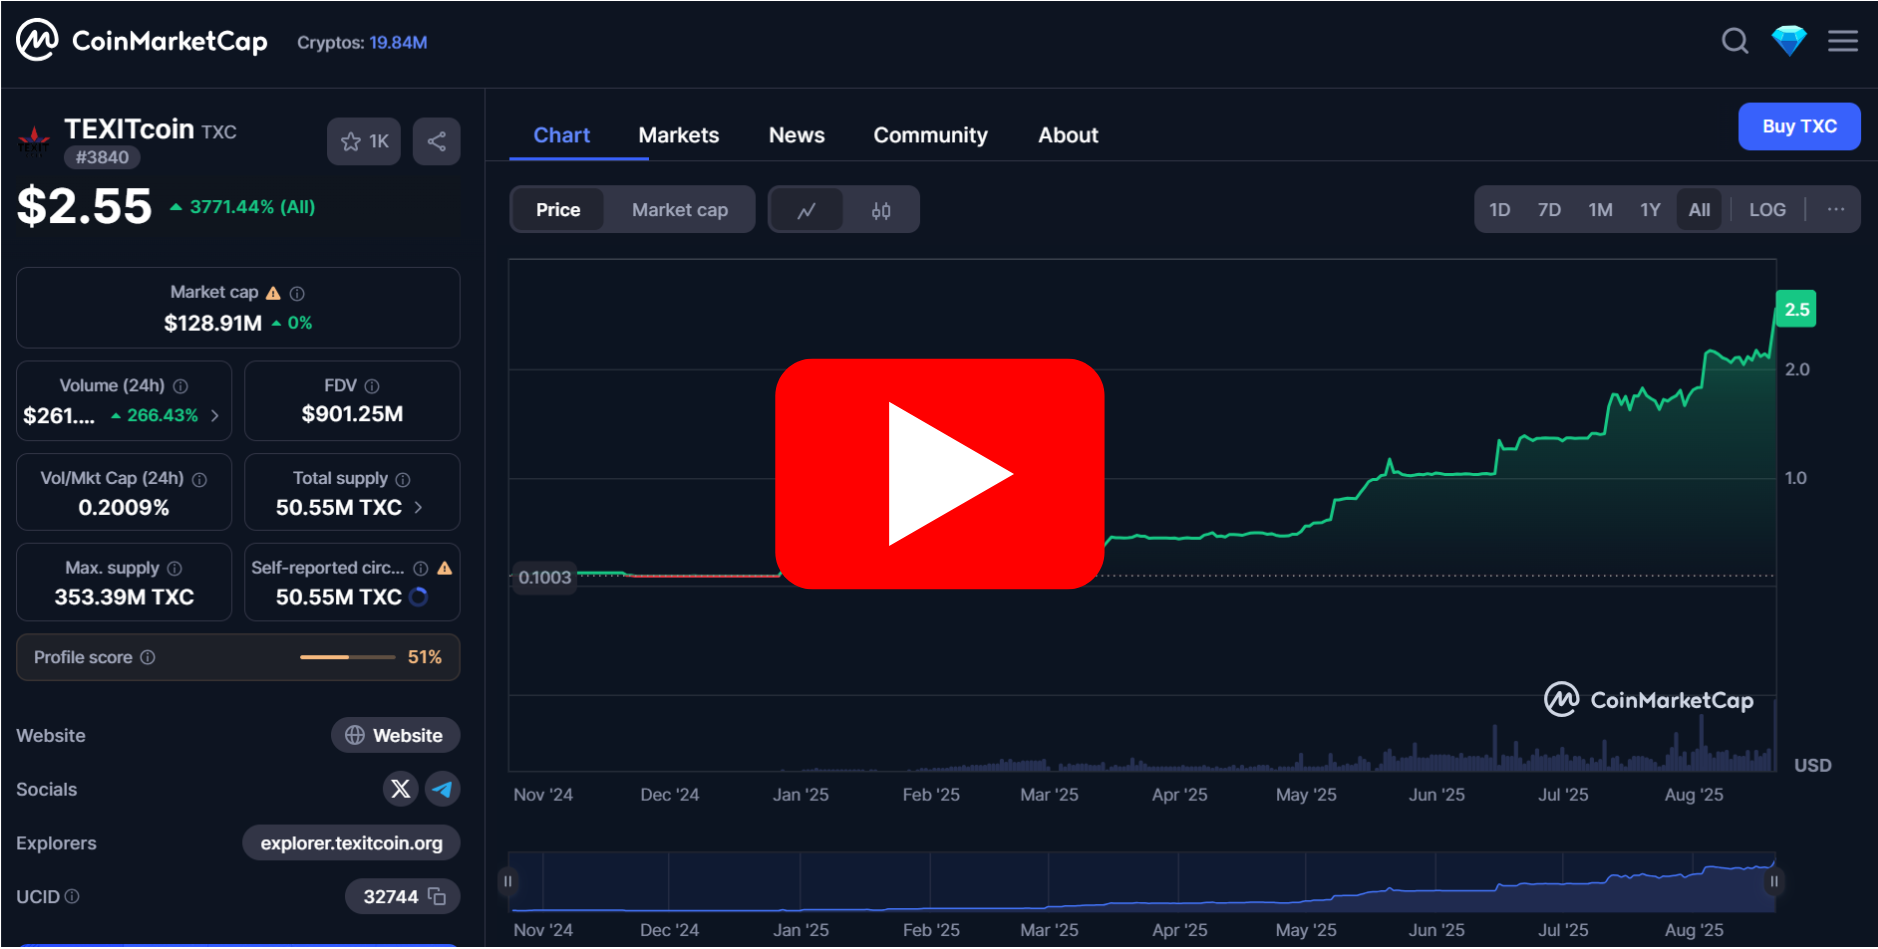This screenshot has height=949, width=1878.
Task: Toggle LOG scale on chart
Action: click(1767, 210)
